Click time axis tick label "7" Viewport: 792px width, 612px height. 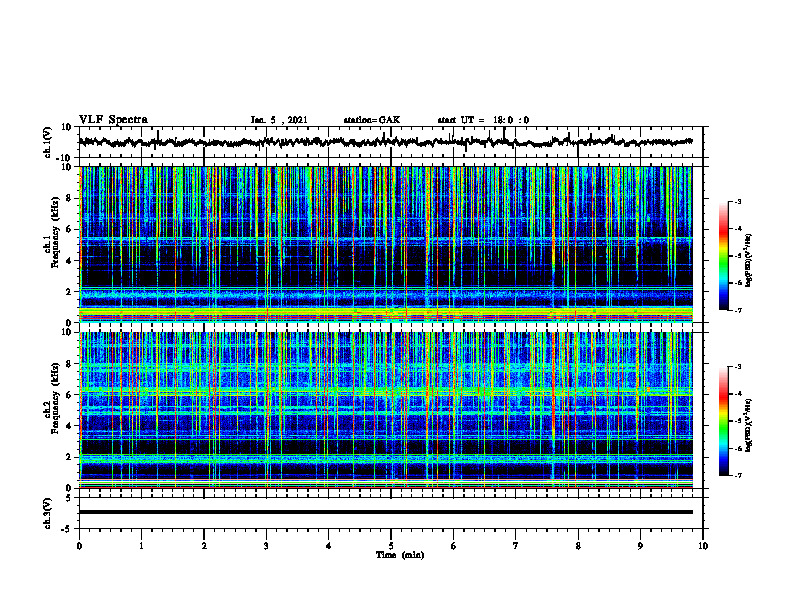pyautogui.click(x=516, y=546)
